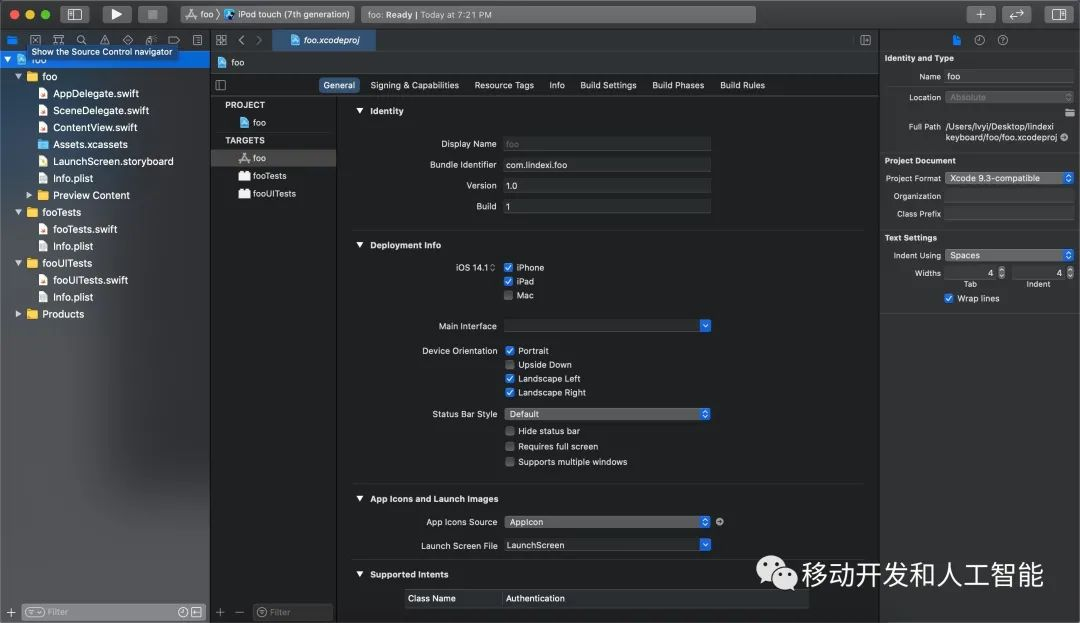Reveal the full path in Finder arrow
1080x623 pixels.
pyautogui.click(x=1064, y=137)
